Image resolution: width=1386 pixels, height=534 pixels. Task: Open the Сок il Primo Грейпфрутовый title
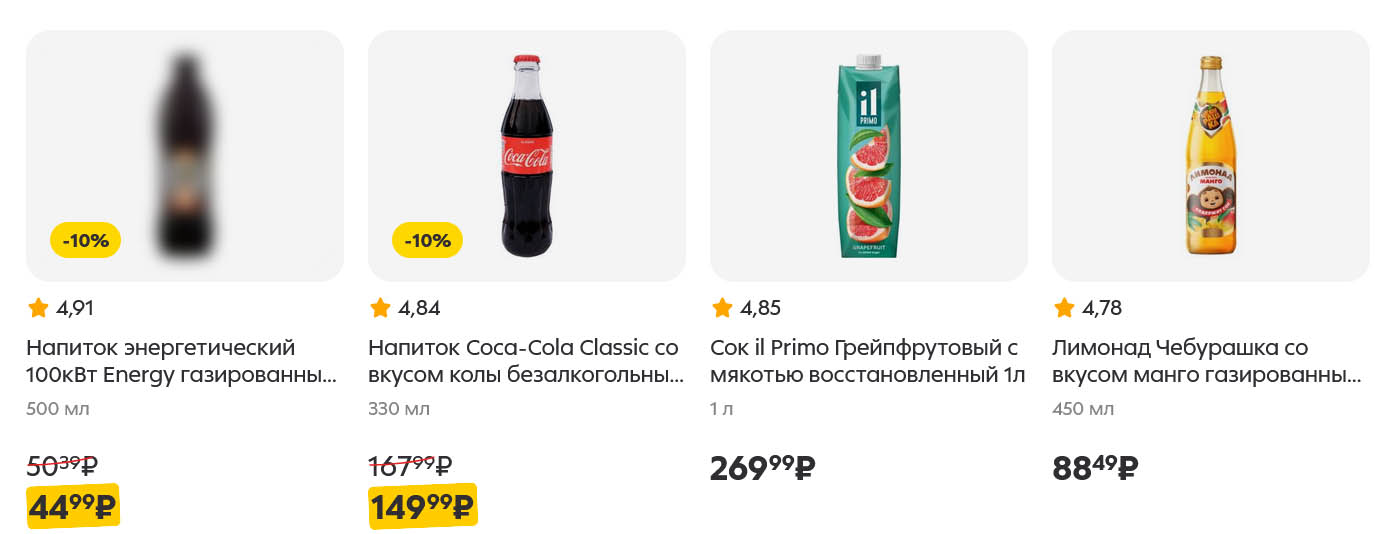(x=867, y=362)
